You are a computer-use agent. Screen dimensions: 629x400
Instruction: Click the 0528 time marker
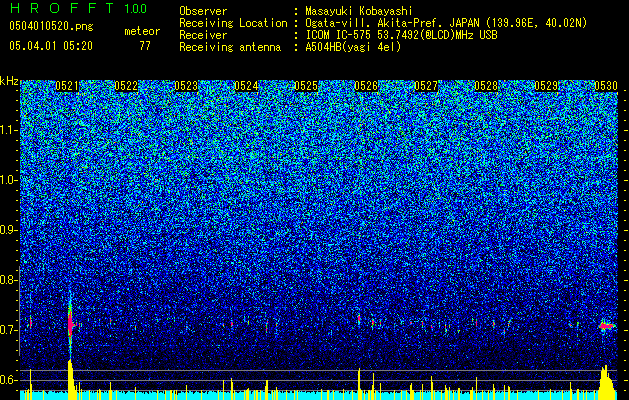tap(486, 86)
